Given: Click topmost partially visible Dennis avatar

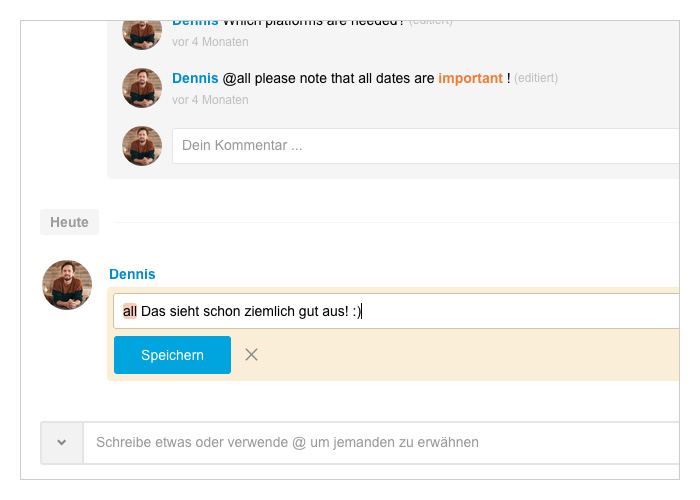Looking at the screenshot, I should point(142,35).
